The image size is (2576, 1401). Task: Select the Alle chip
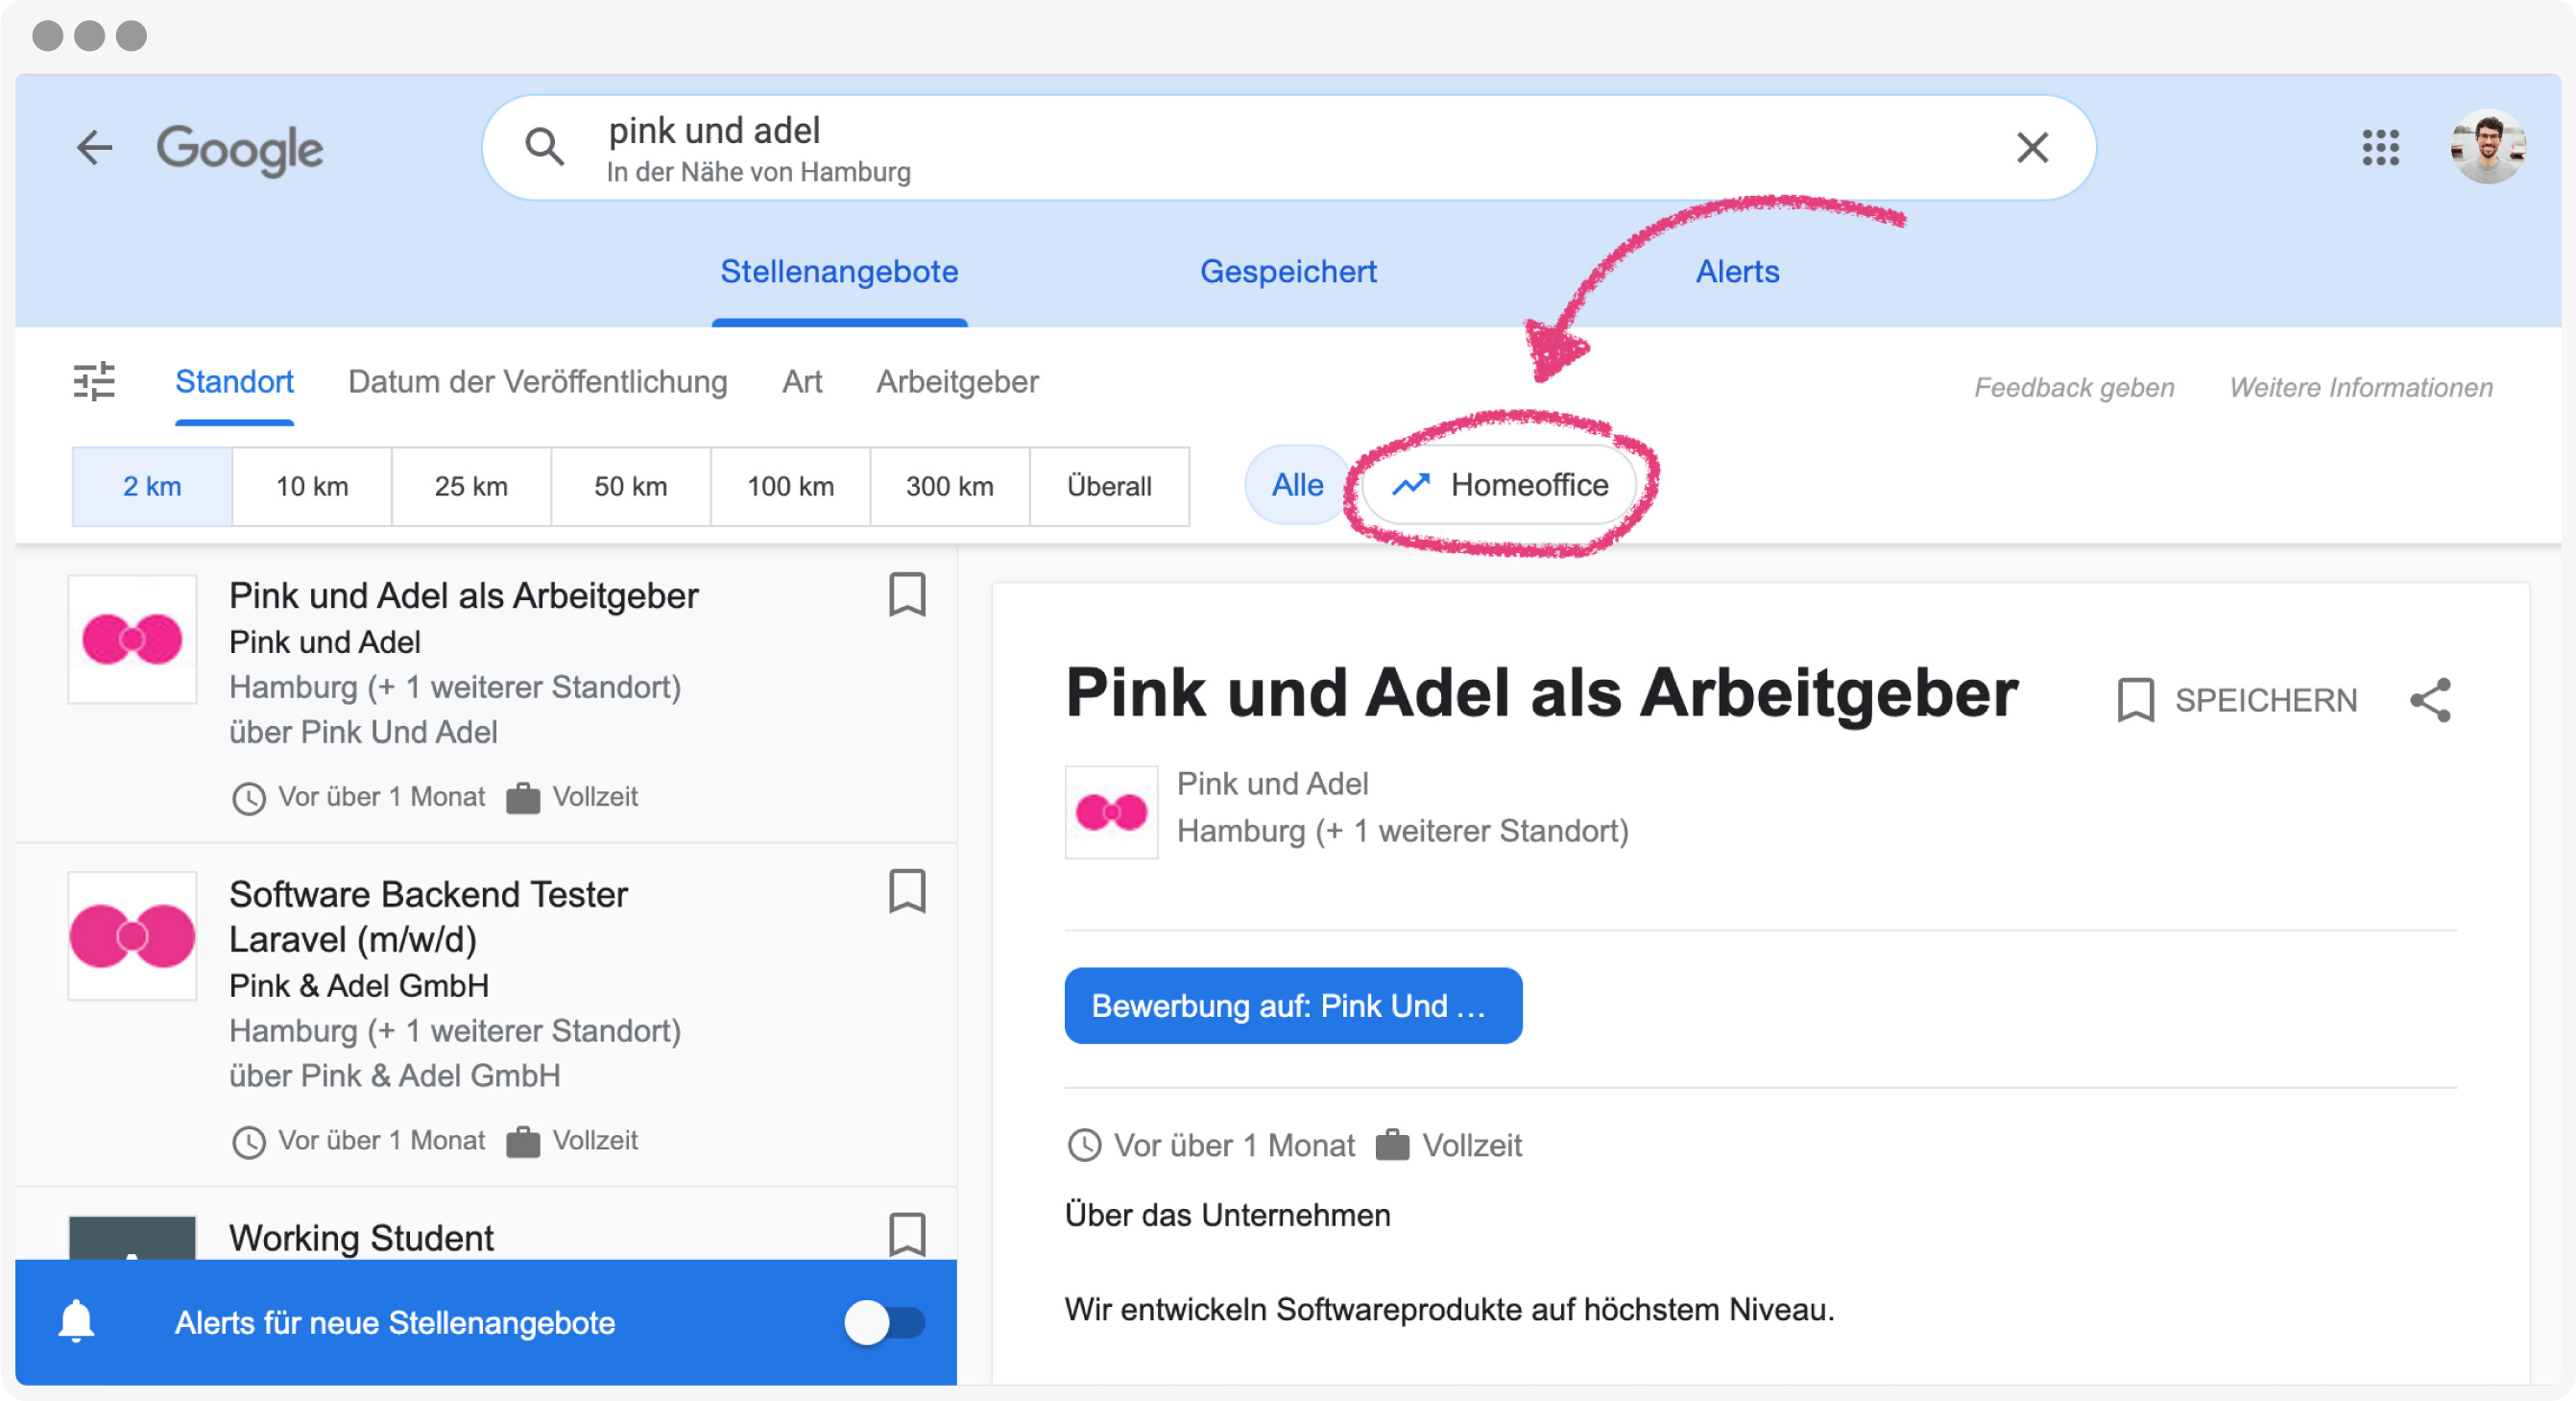coord(1297,485)
